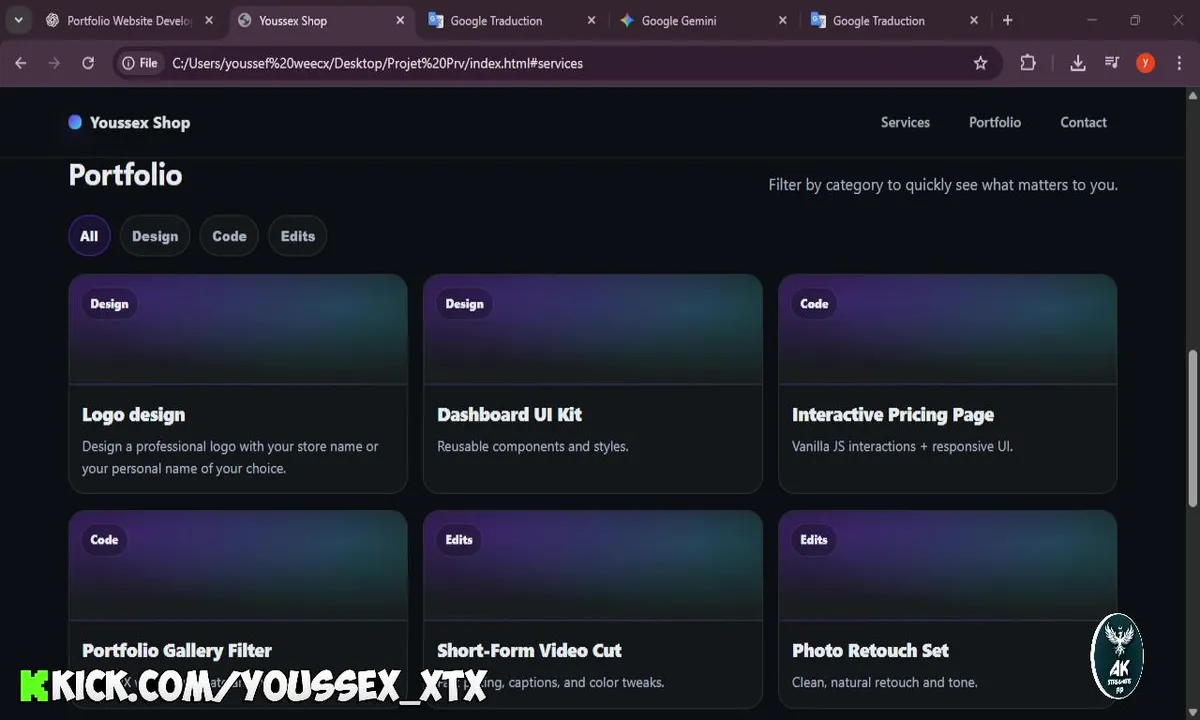Close the last Google Traduction tab
The width and height of the screenshot is (1200, 720).
tap(974, 20)
